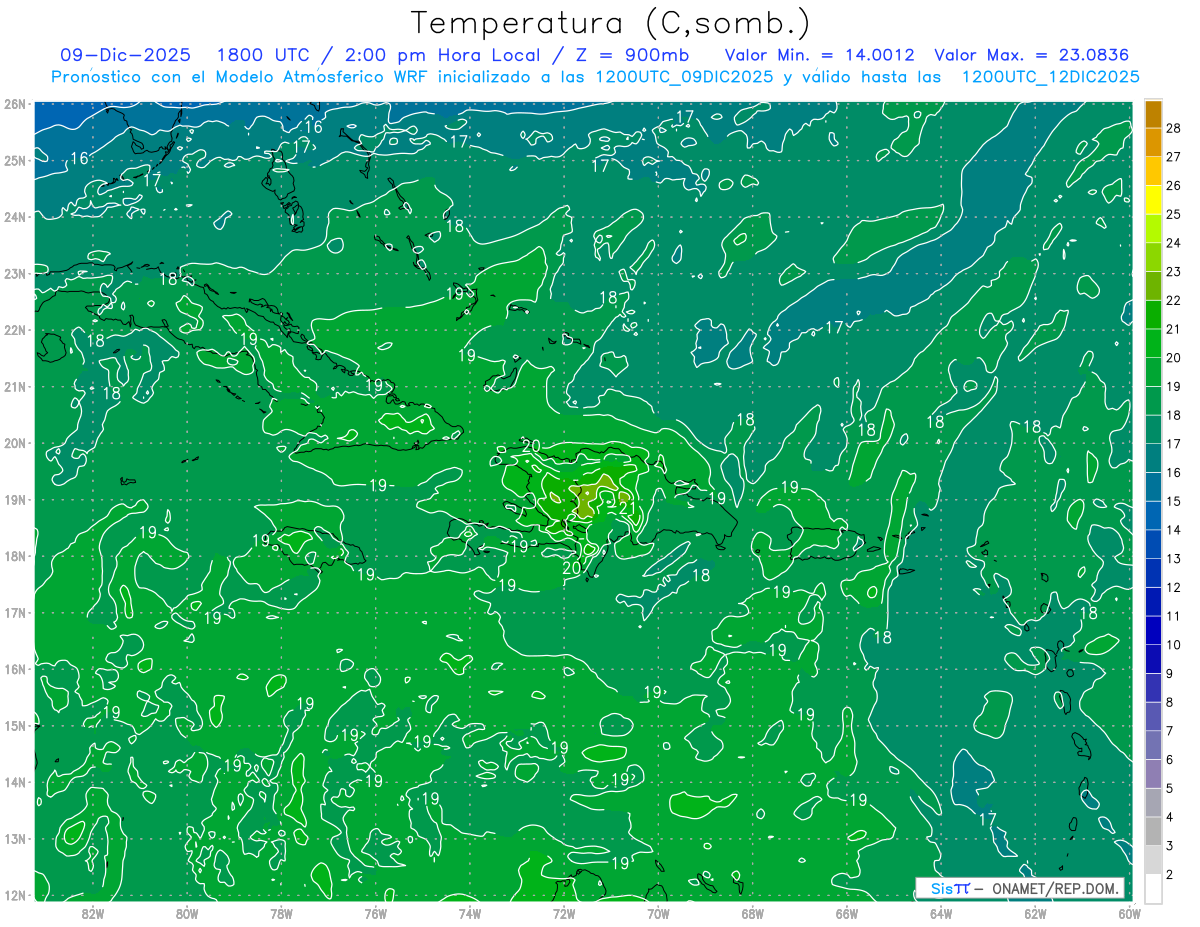
Task: Click latitude axis label '24N'
Action: click(x=15, y=216)
